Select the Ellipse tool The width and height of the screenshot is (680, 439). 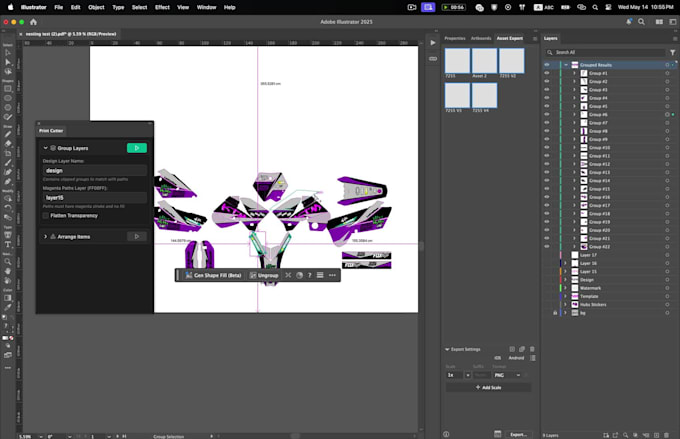(7, 98)
